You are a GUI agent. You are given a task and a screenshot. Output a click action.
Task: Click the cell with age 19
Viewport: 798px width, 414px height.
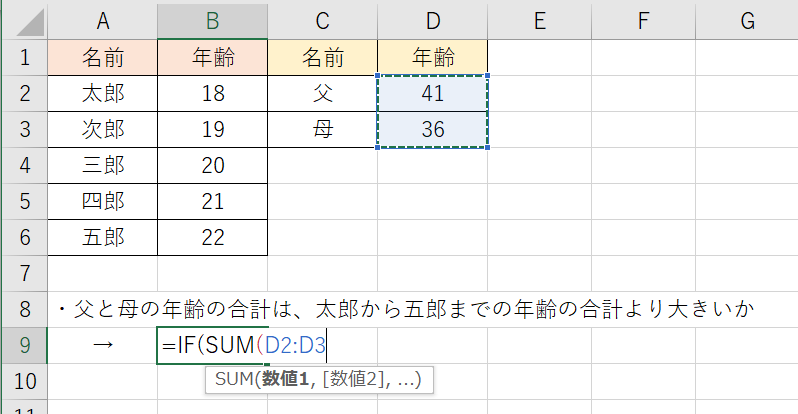click(x=213, y=130)
